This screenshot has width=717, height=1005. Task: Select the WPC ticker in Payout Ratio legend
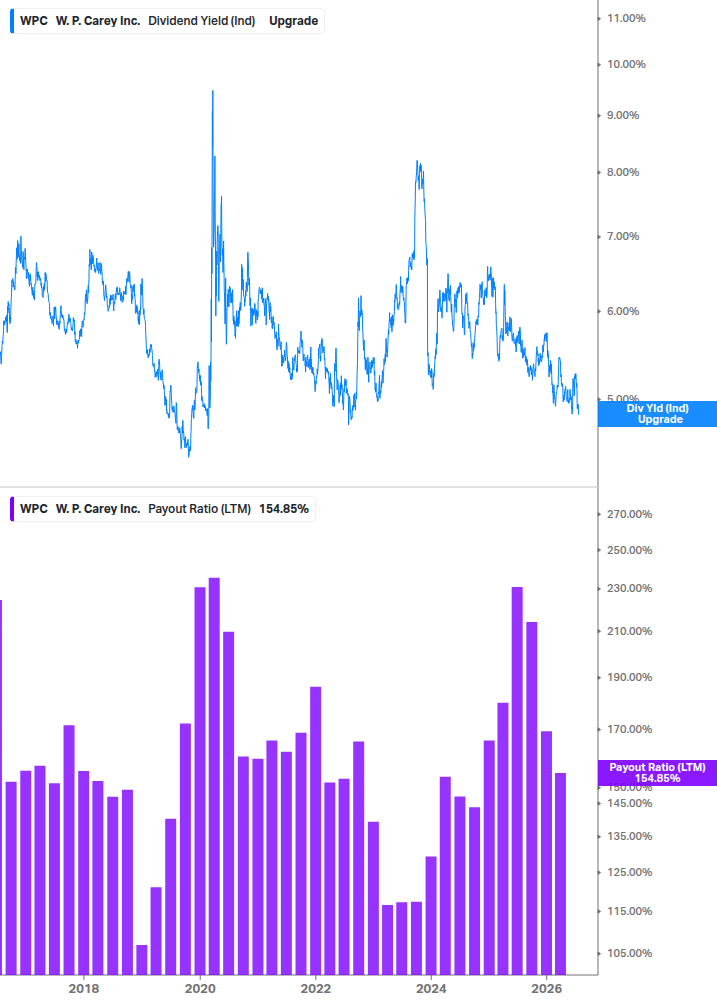click(34, 509)
